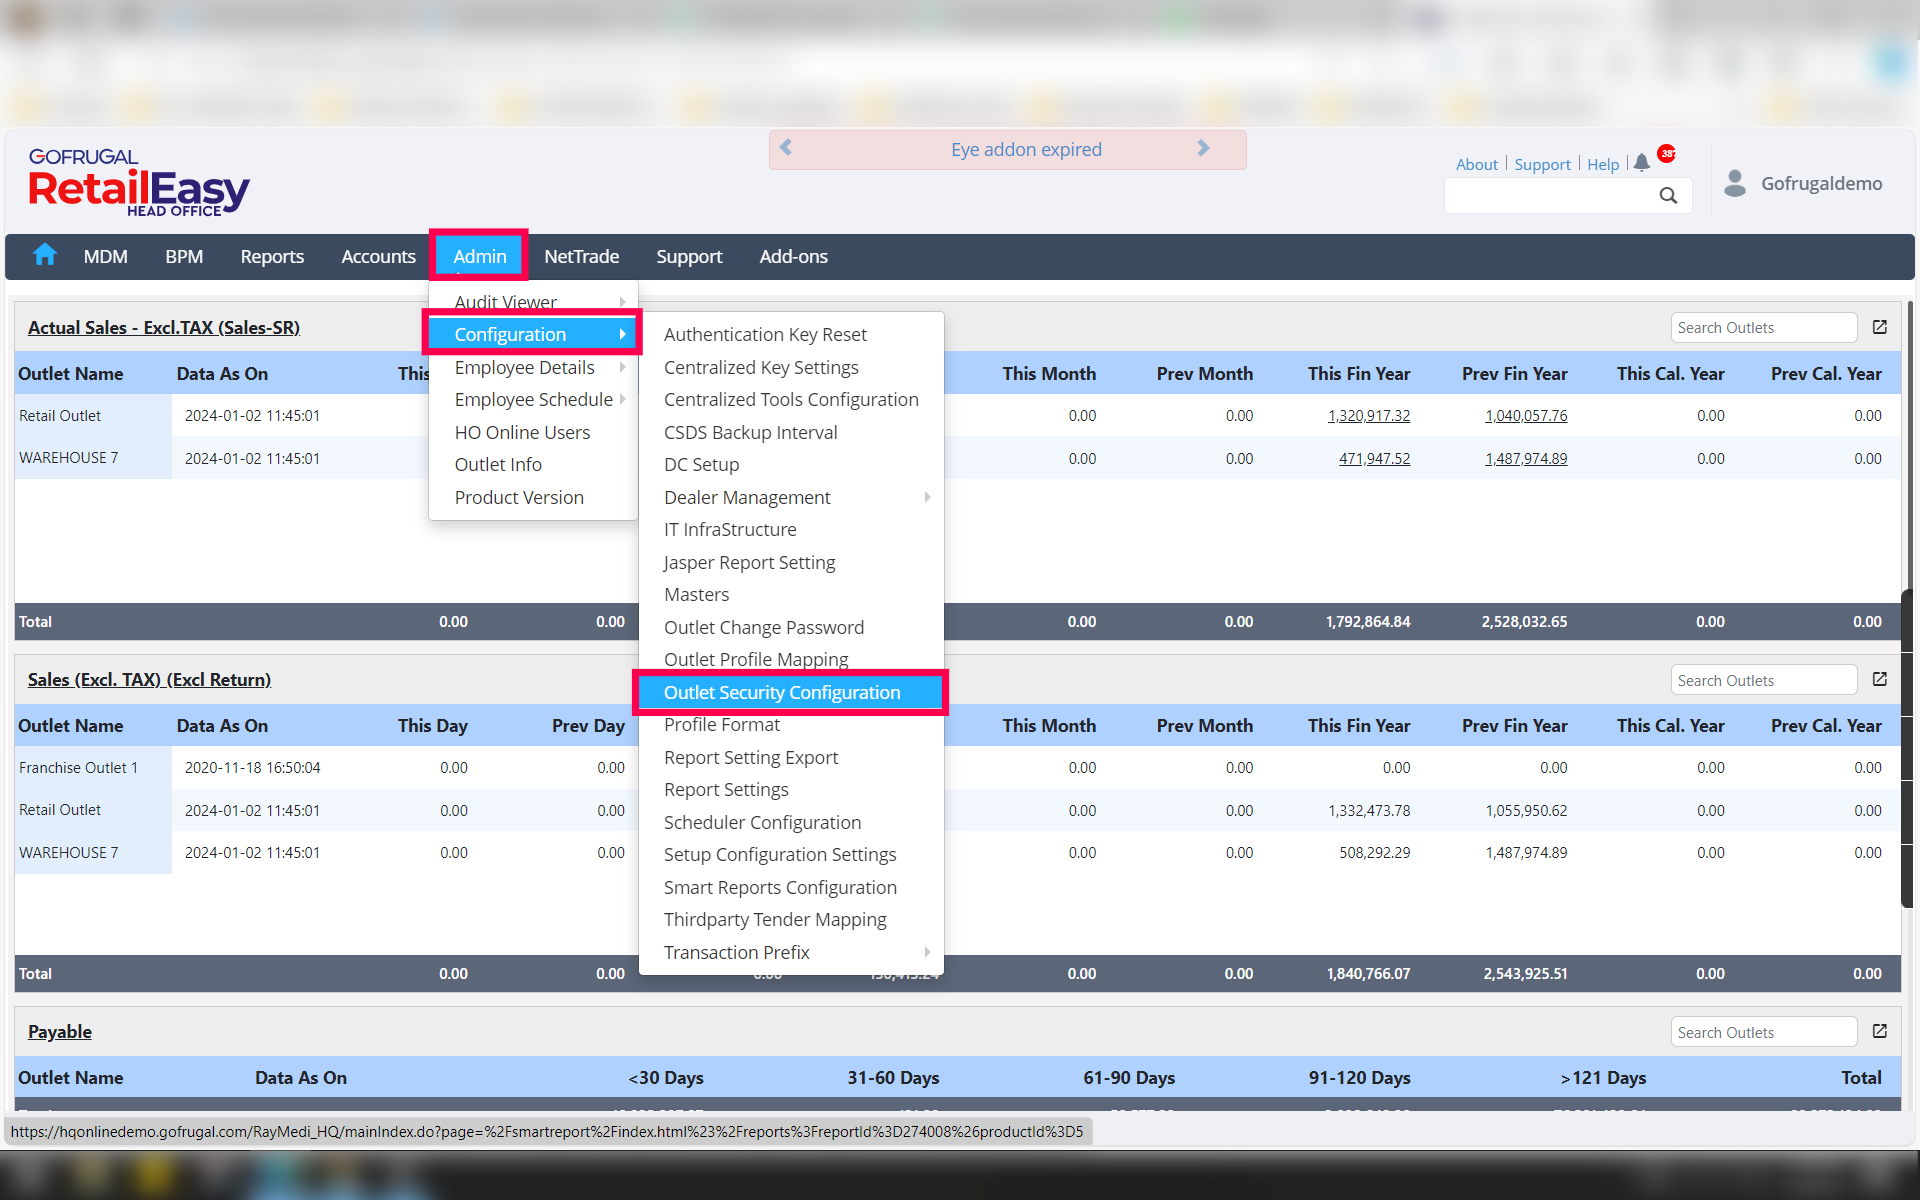Click the Home icon in navigation bar
The width and height of the screenshot is (1920, 1200).
(x=44, y=255)
